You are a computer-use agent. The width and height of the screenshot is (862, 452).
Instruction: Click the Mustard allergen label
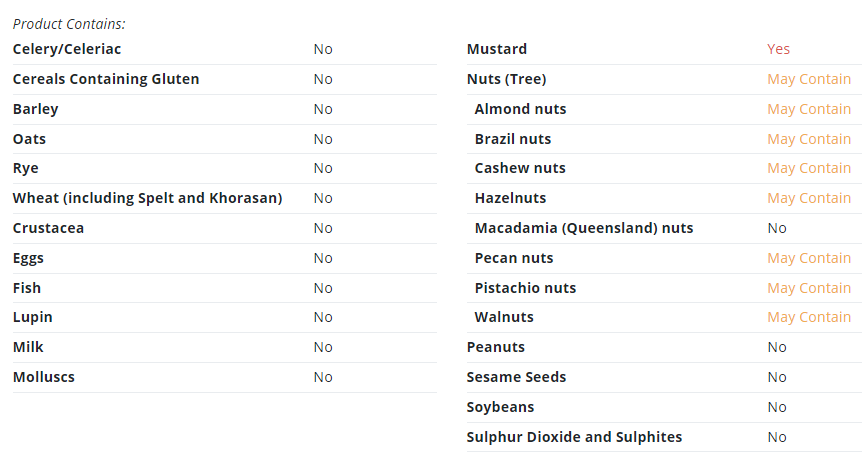496,49
